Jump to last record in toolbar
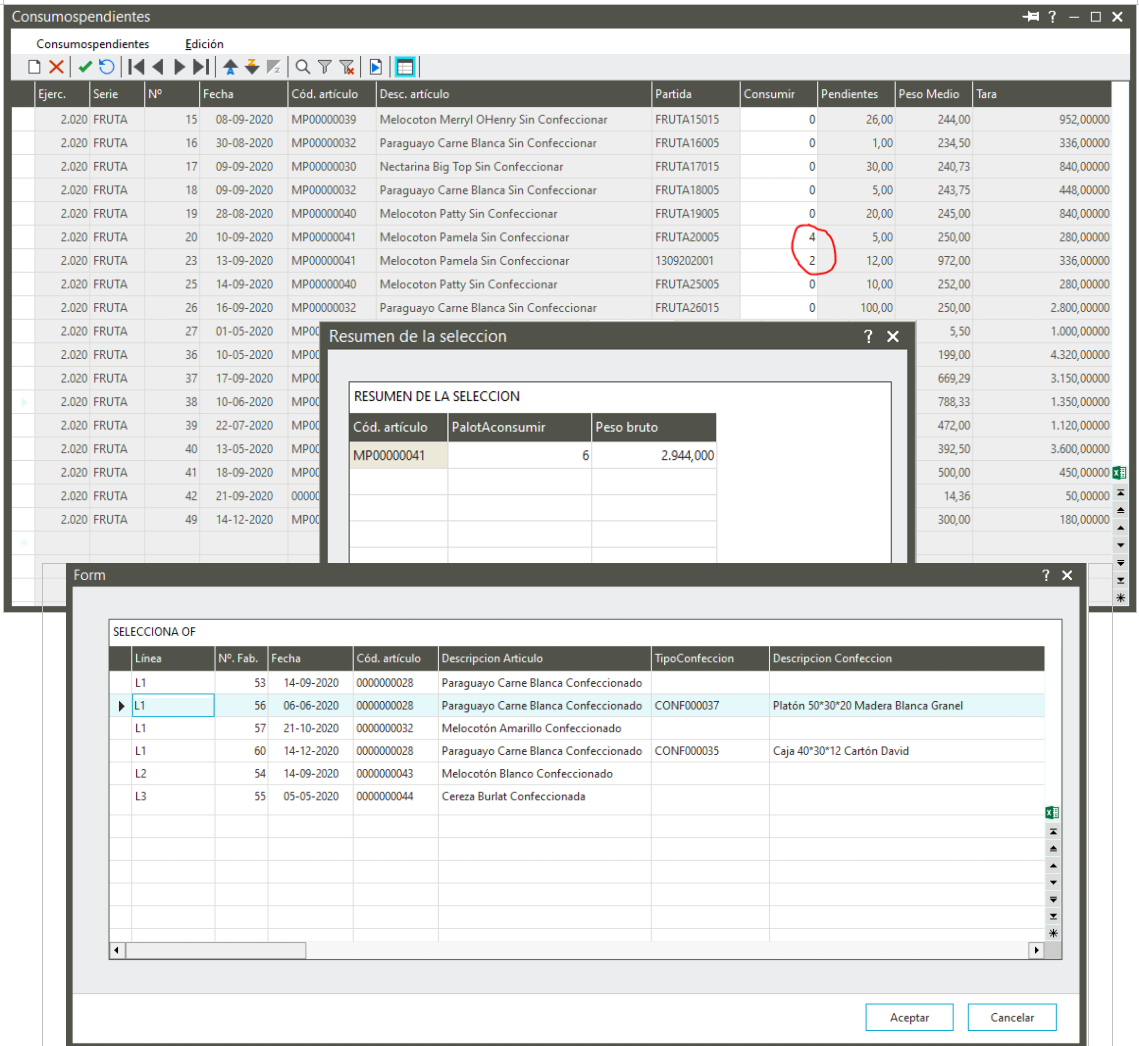 [201, 67]
